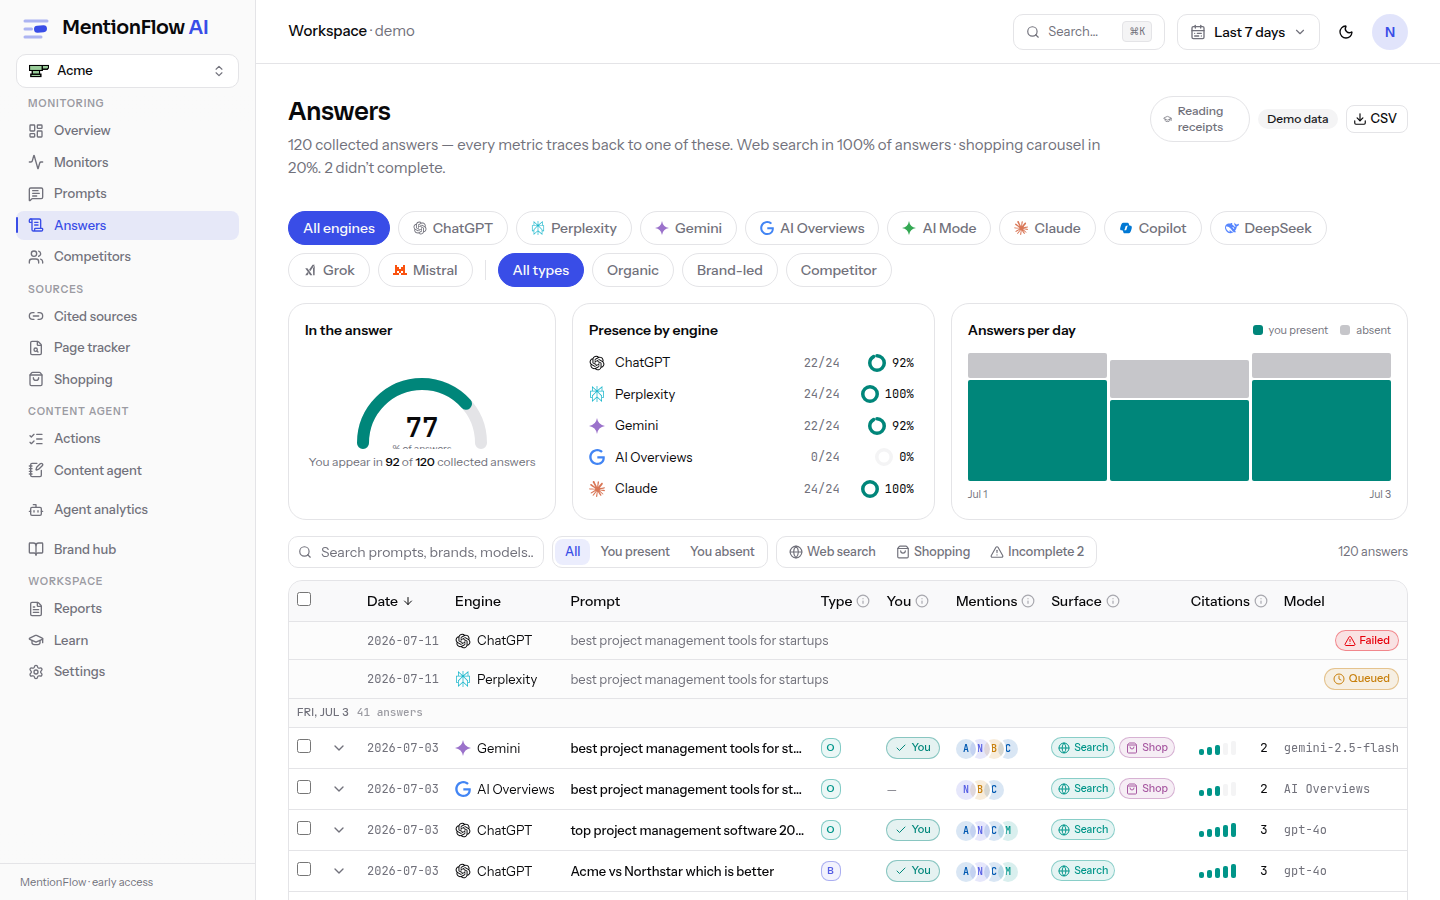Click Perplexity 100% presence ring
Viewport: 1440px width, 900px height.
coord(870,394)
